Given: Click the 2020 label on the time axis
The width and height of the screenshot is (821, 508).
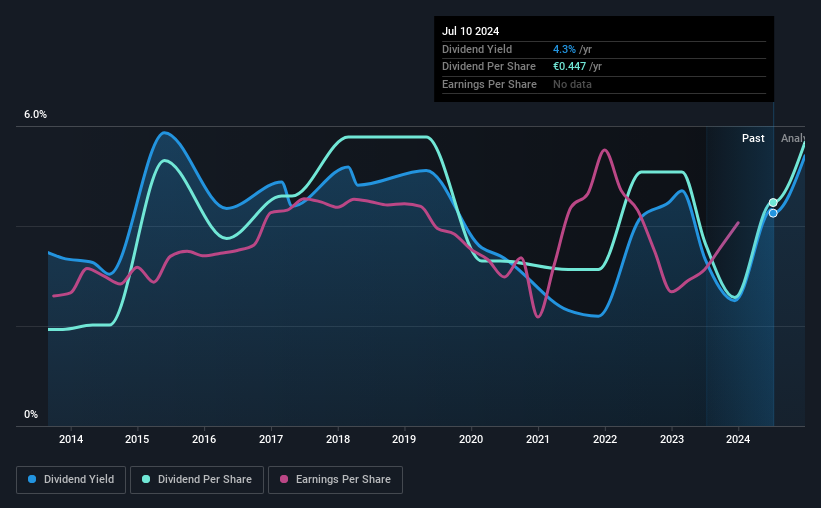Looking at the screenshot, I should pyautogui.click(x=471, y=439).
